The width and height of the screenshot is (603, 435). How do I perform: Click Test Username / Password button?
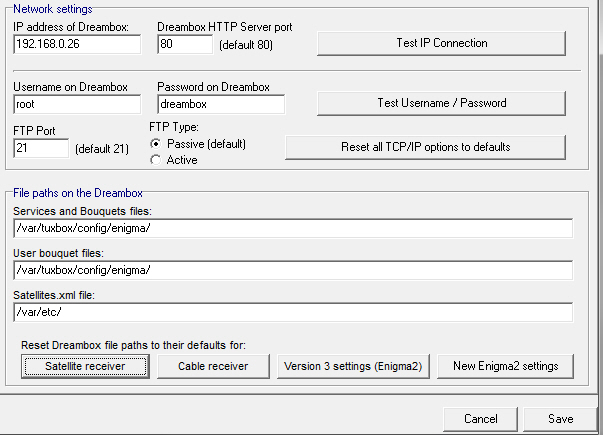[441, 103]
